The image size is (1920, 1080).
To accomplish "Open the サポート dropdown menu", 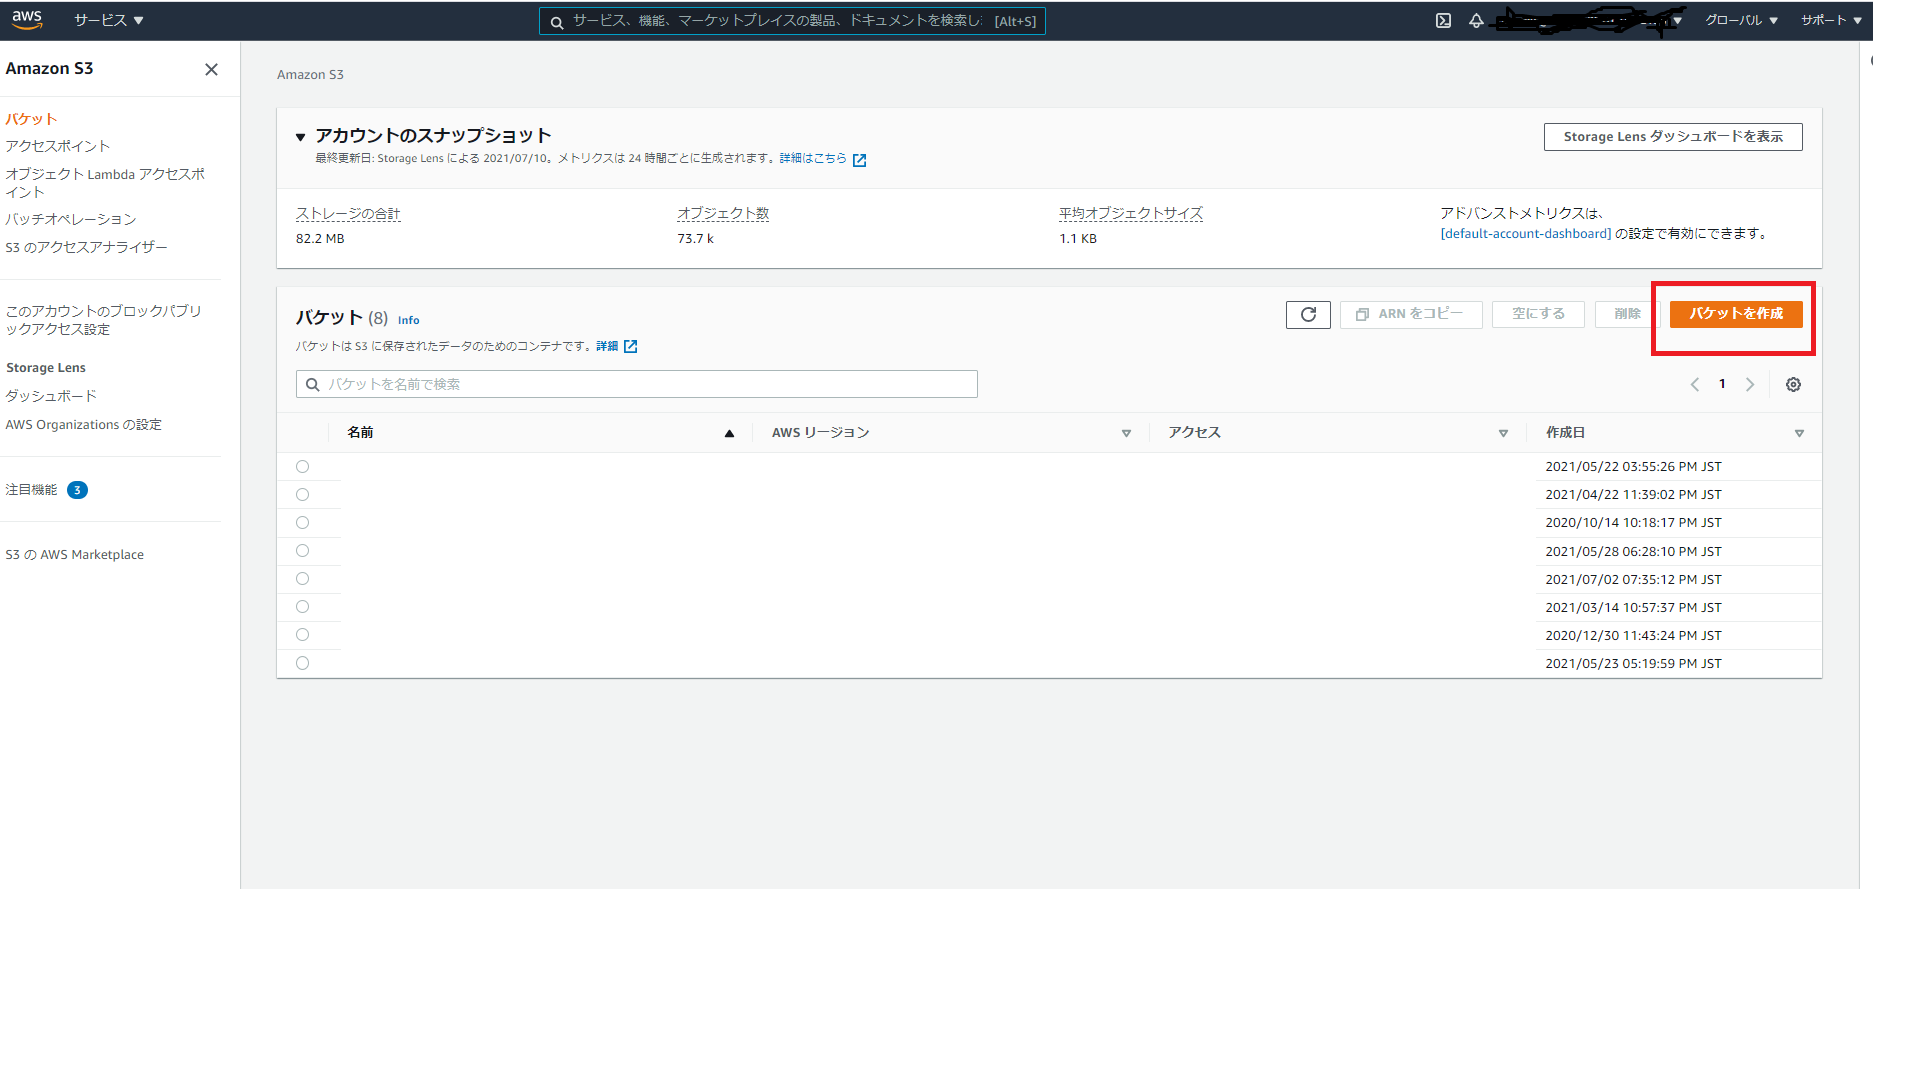I will pyautogui.click(x=1831, y=20).
